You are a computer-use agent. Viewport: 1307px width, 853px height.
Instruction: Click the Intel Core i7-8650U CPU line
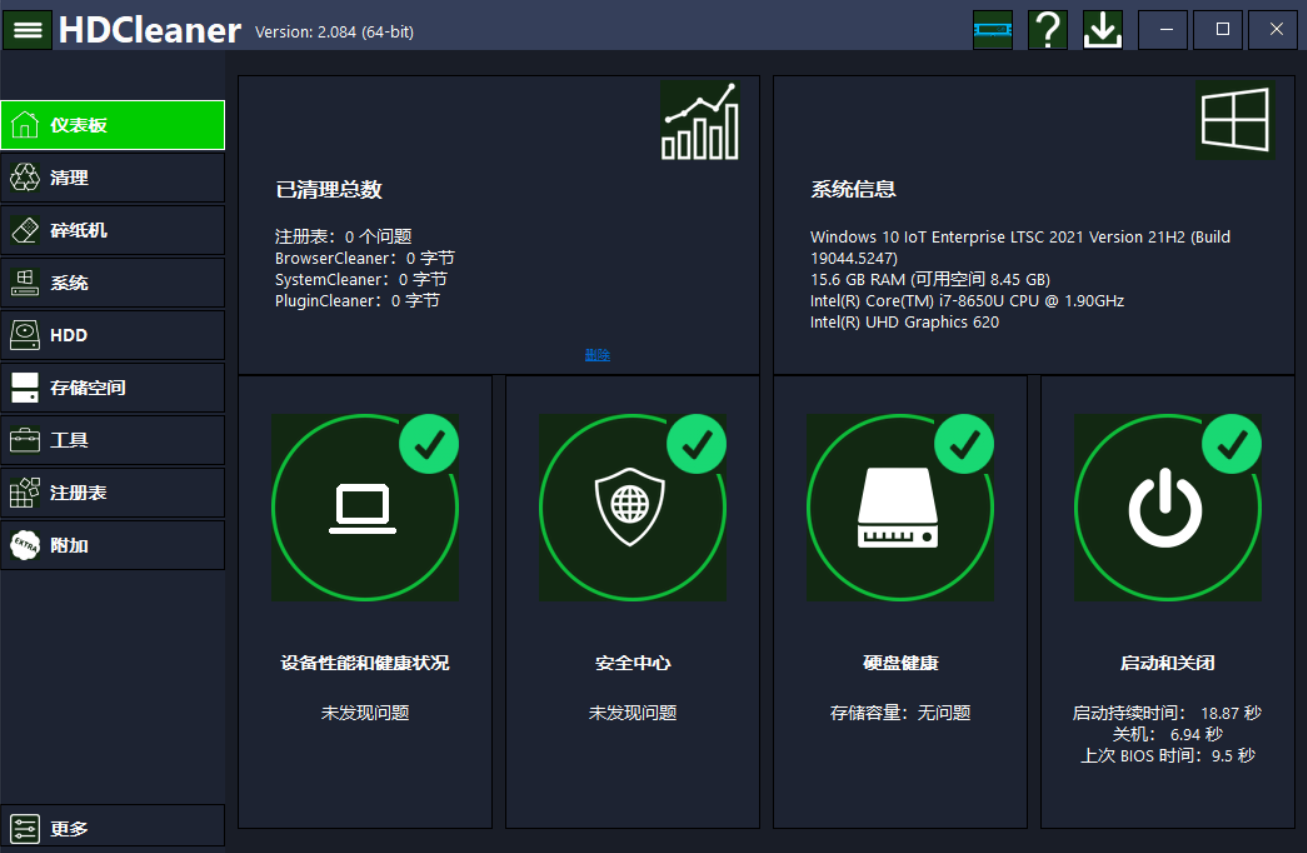[967, 301]
